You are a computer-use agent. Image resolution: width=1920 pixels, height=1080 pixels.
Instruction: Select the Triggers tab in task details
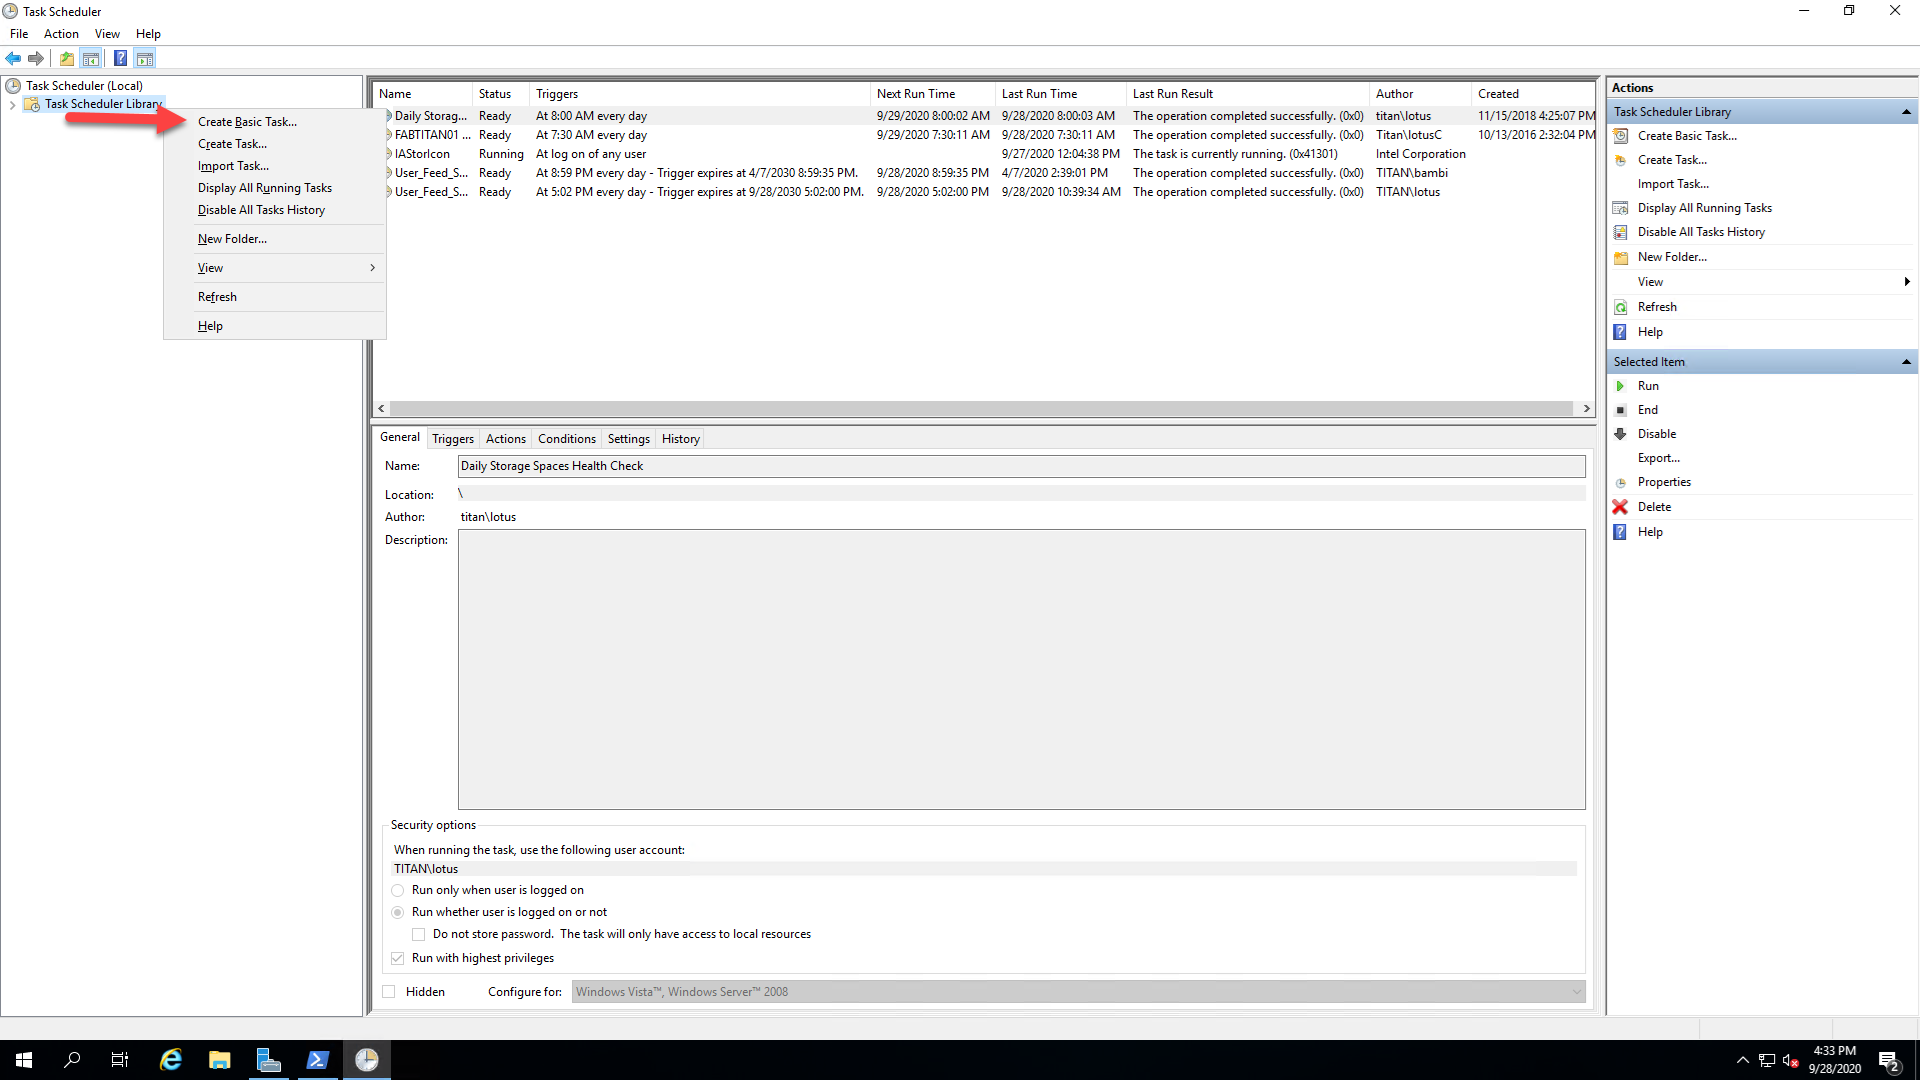(452, 438)
